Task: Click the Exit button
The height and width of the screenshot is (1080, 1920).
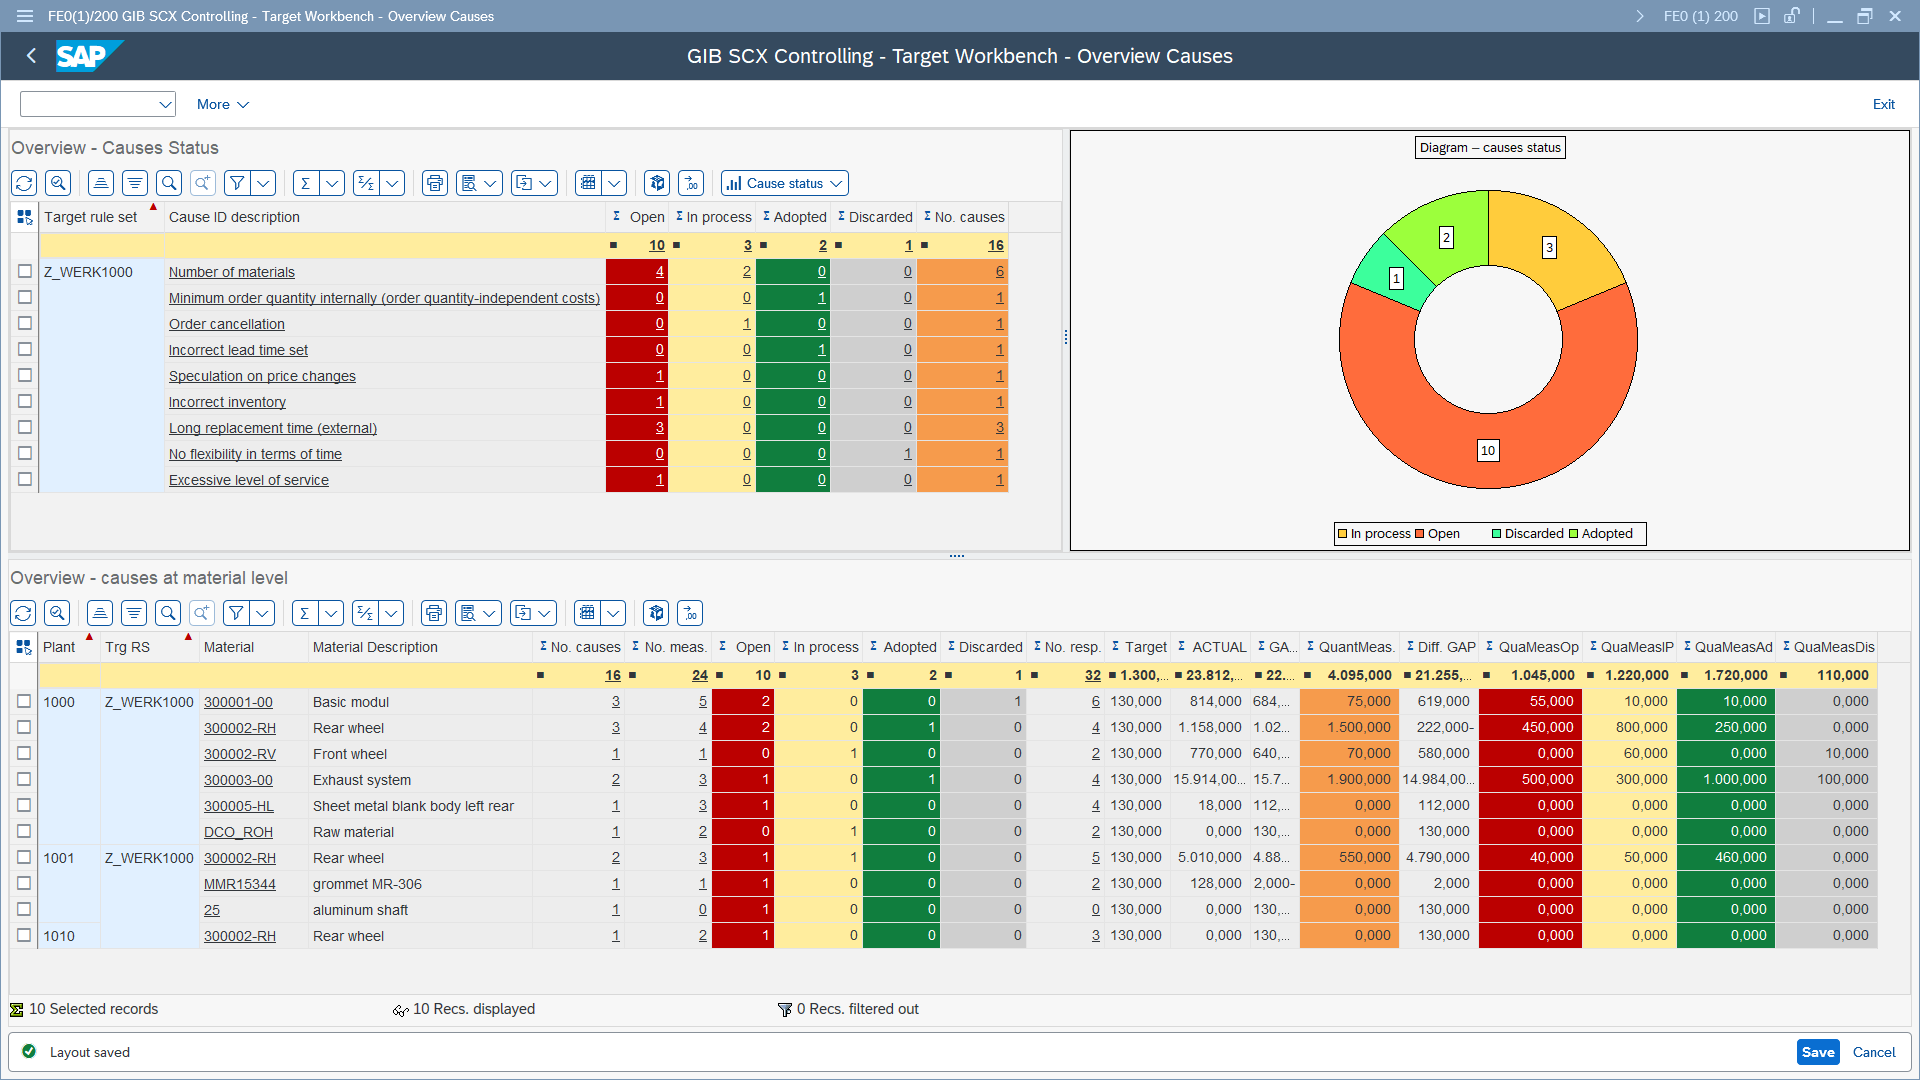Action: point(1883,104)
